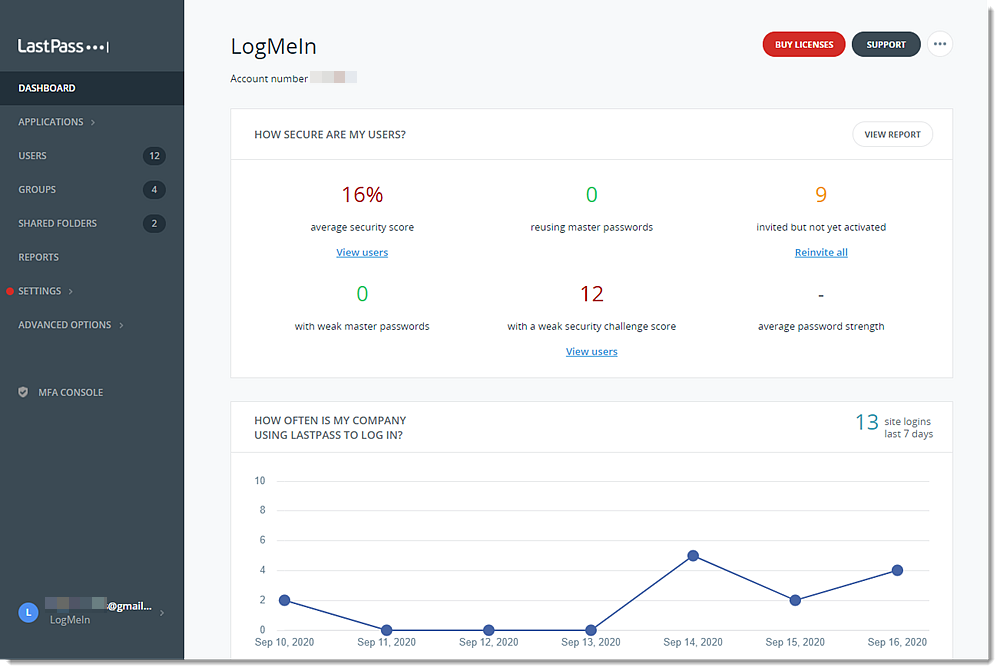Click the 13 site logins count

867,422
